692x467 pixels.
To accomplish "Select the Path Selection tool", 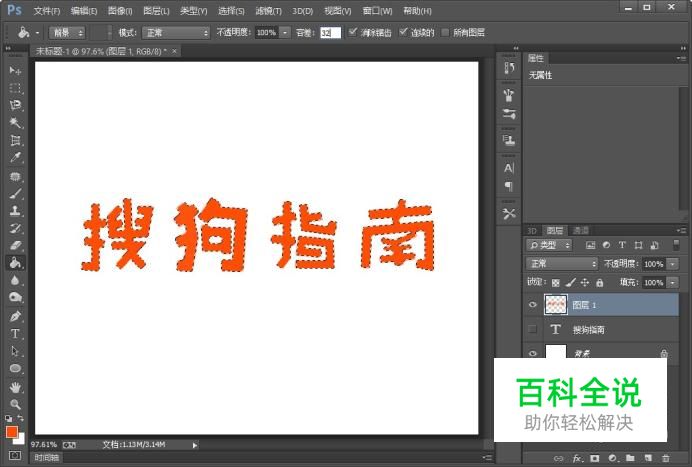I will (15, 351).
